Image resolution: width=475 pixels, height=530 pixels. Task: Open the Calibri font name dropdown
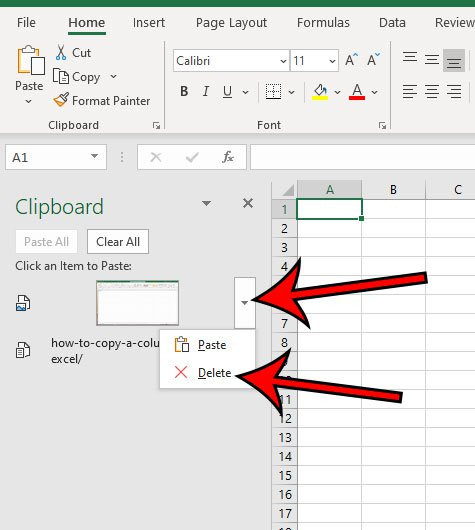(283, 61)
